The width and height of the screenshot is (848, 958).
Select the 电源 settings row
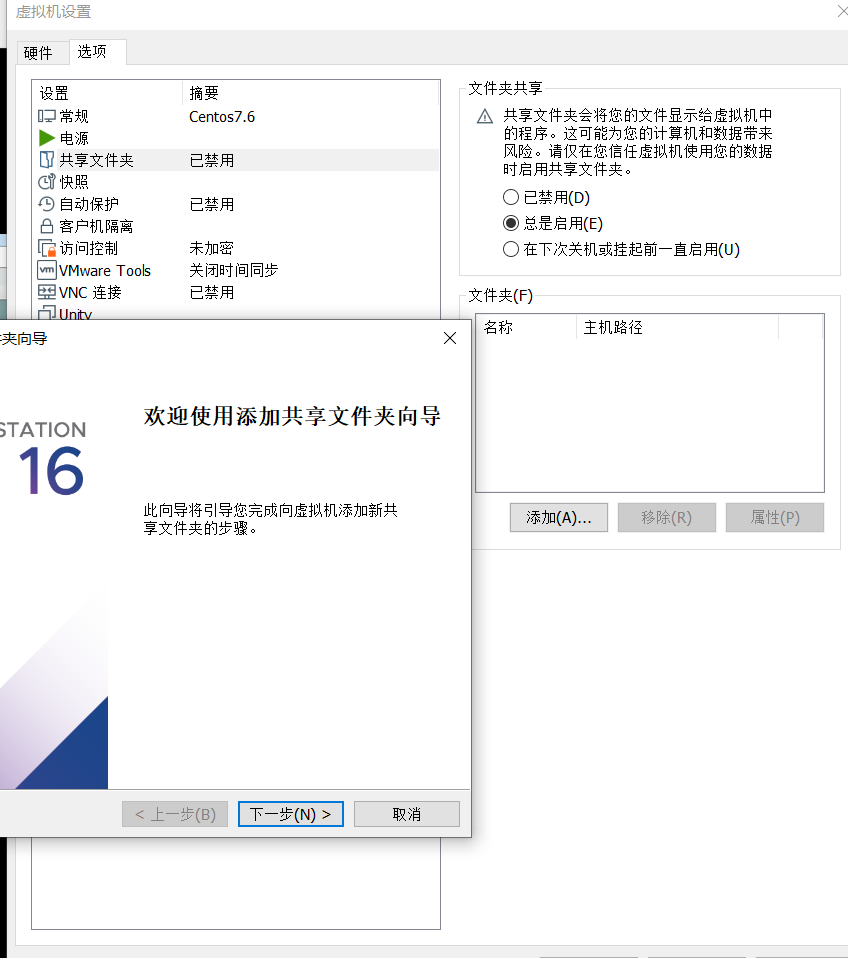(236, 138)
